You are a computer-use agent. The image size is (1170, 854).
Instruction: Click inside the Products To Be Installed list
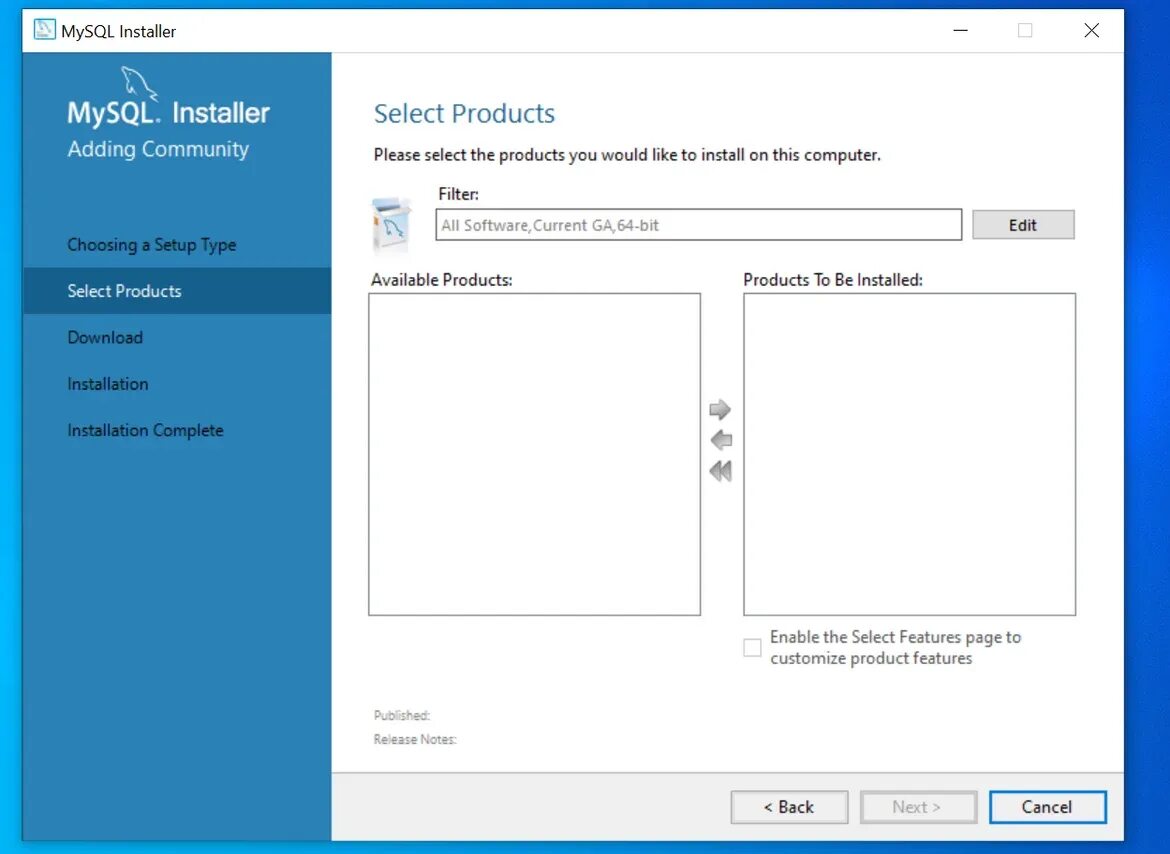coord(910,454)
